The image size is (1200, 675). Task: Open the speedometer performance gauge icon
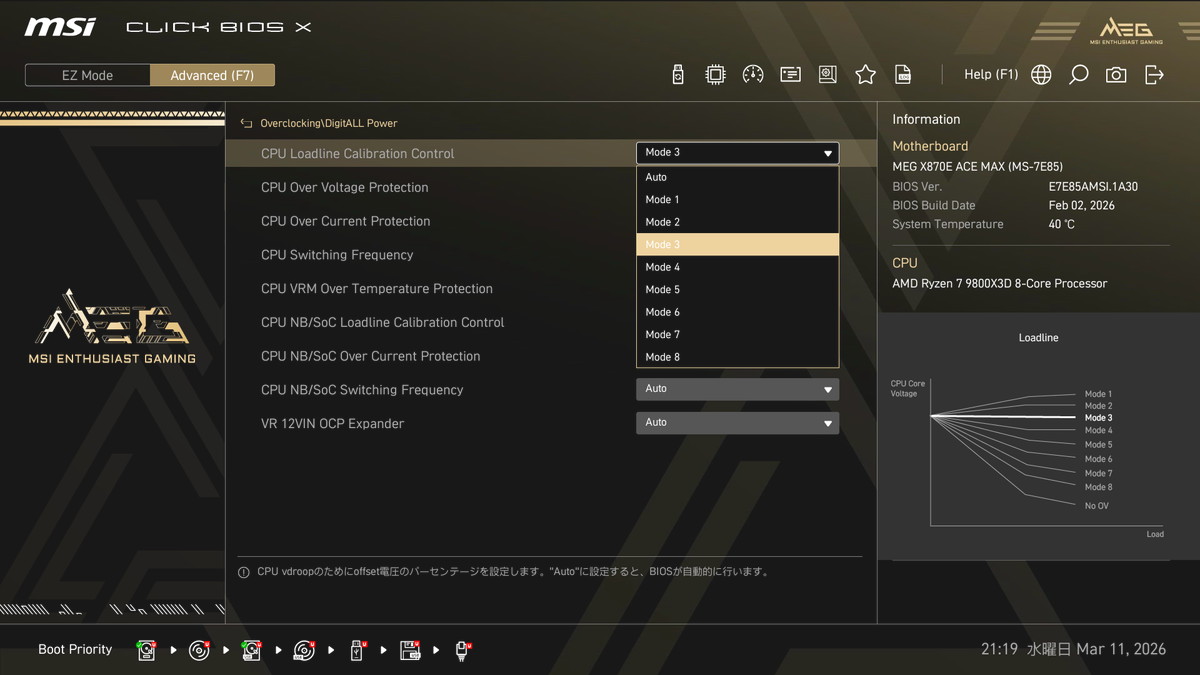point(753,75)
